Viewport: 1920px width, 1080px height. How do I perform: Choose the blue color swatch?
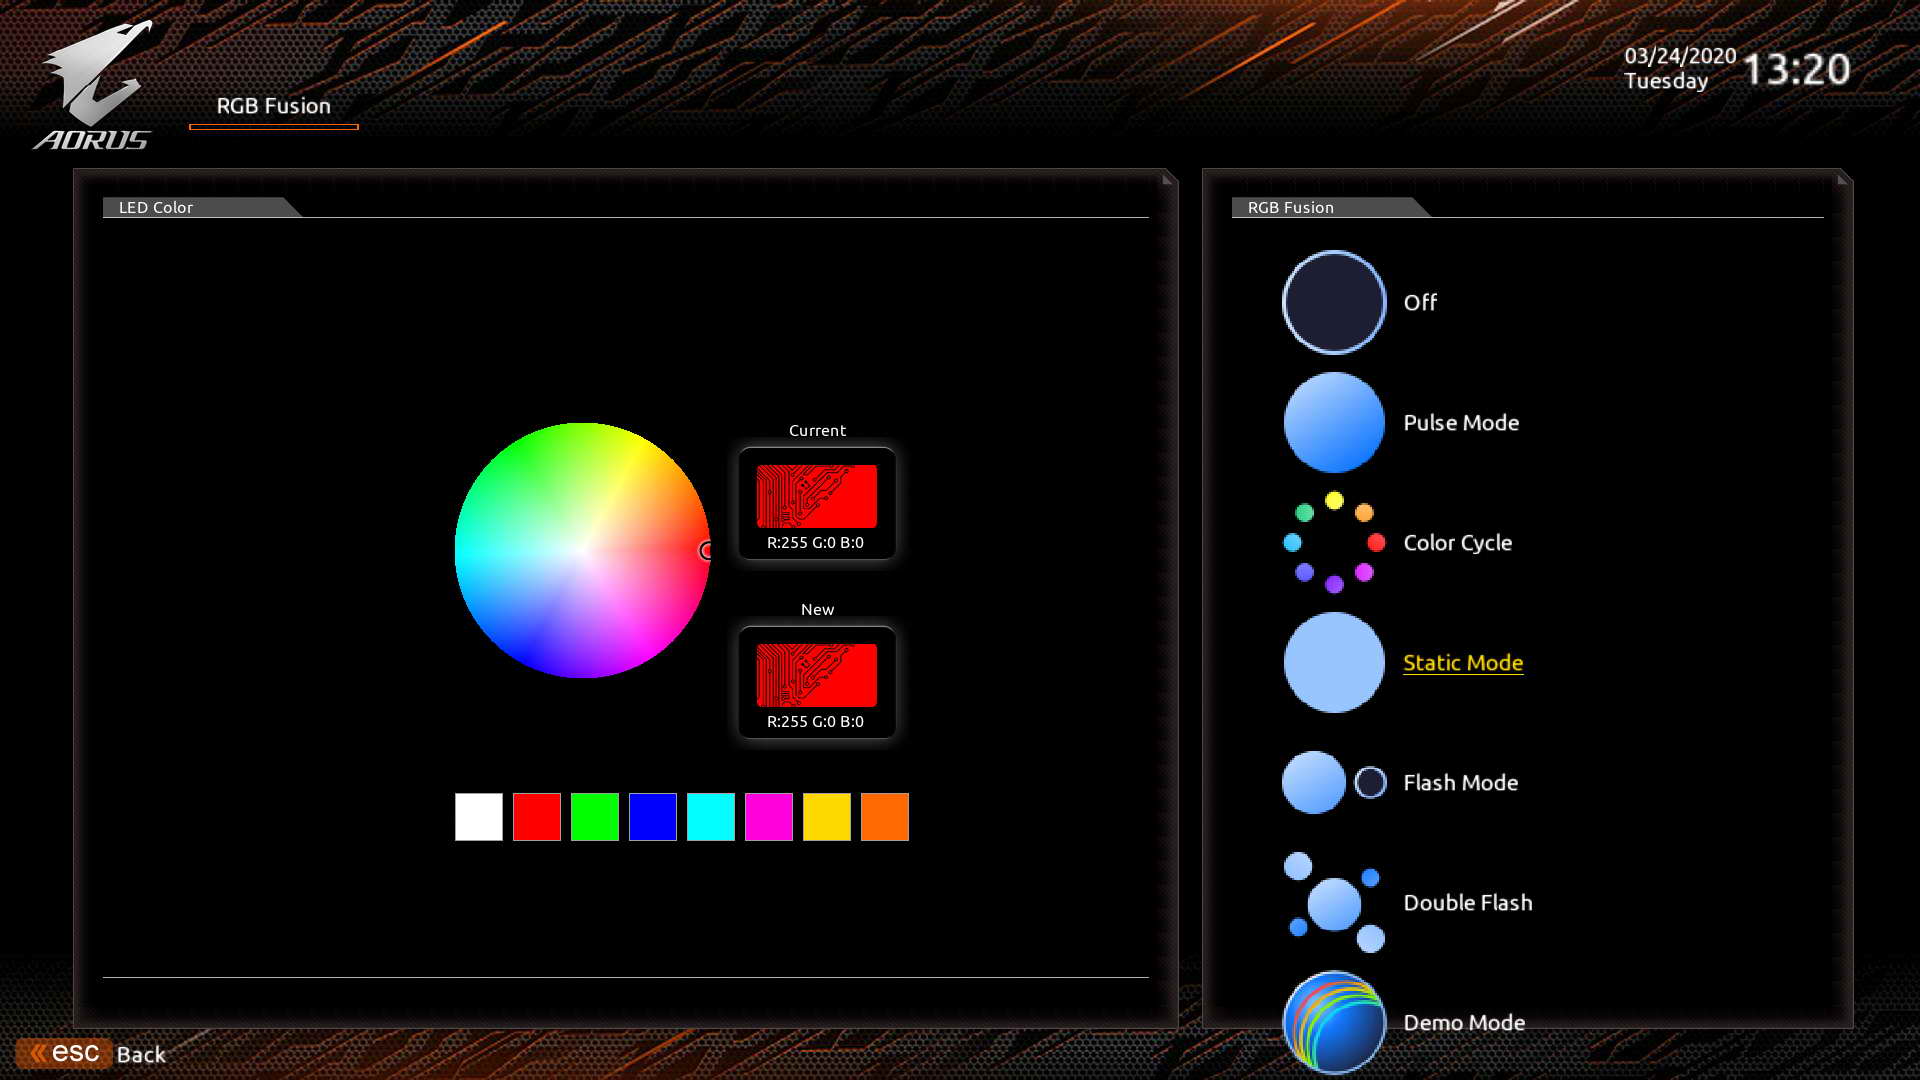[653, 817]
